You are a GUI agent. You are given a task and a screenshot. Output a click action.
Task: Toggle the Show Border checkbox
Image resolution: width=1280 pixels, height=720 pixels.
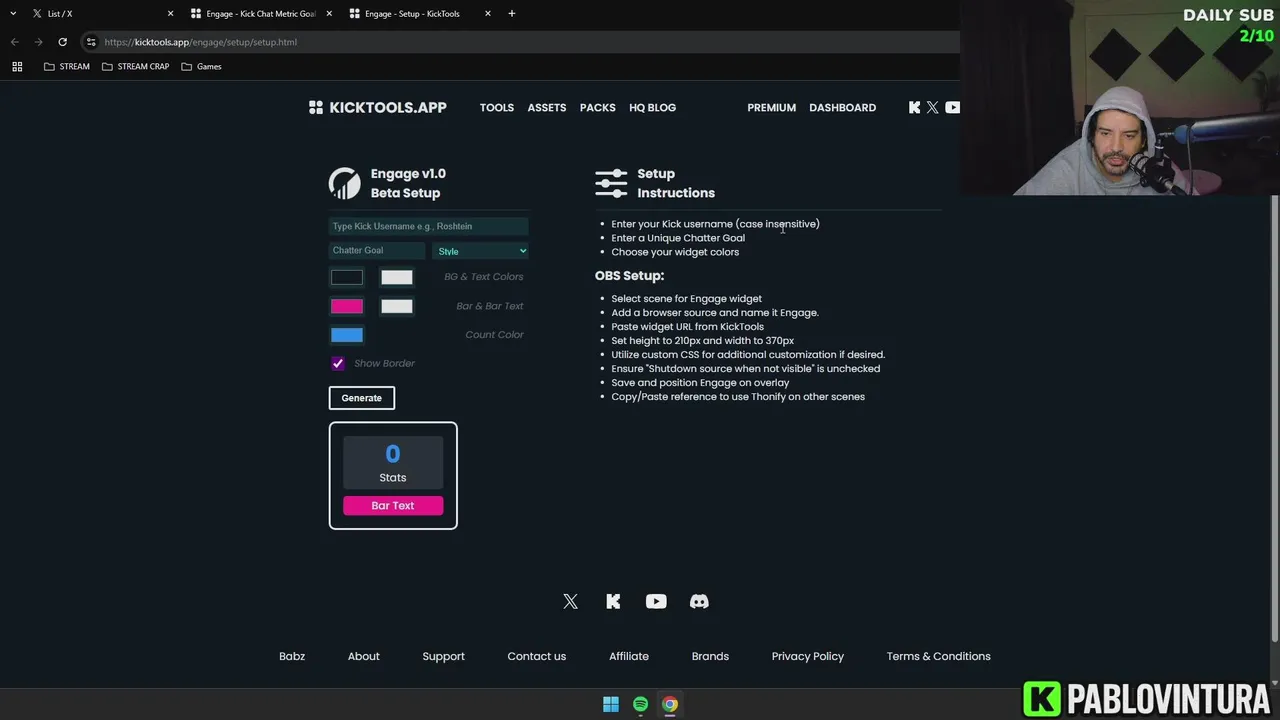338,363
